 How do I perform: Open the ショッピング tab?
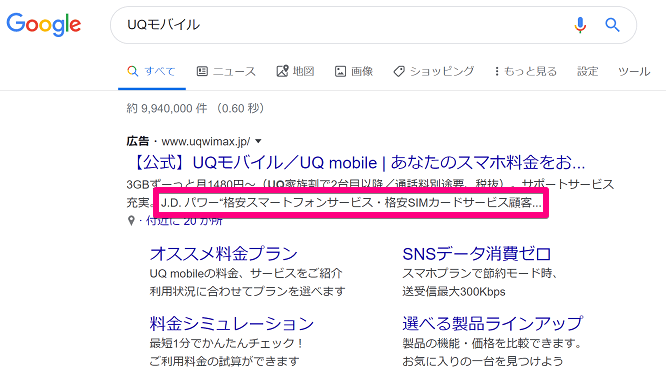pos(434,71)
